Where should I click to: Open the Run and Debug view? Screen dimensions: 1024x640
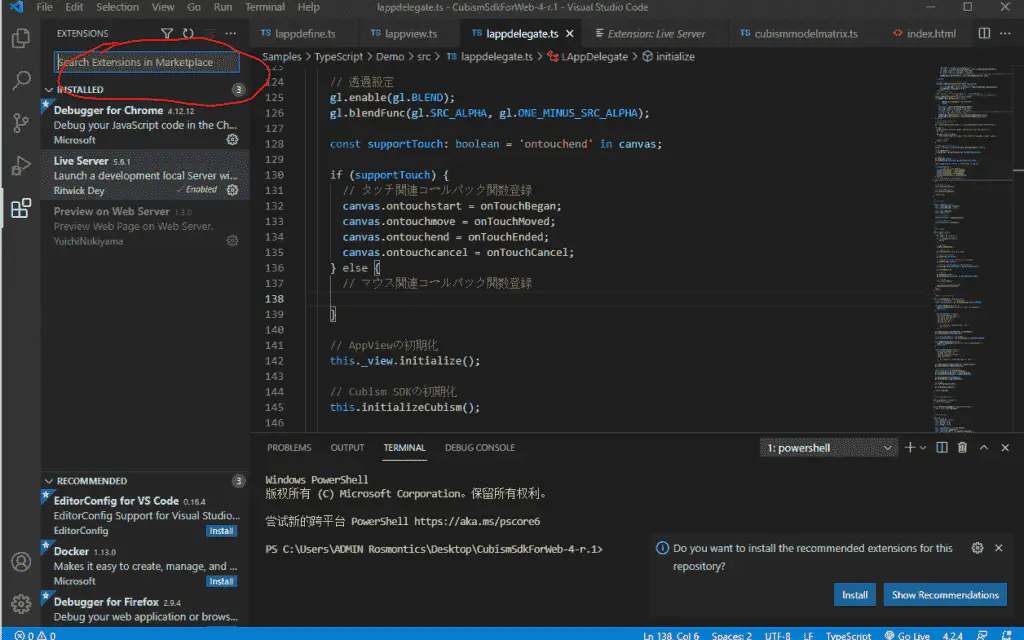[x=21, y=165]
